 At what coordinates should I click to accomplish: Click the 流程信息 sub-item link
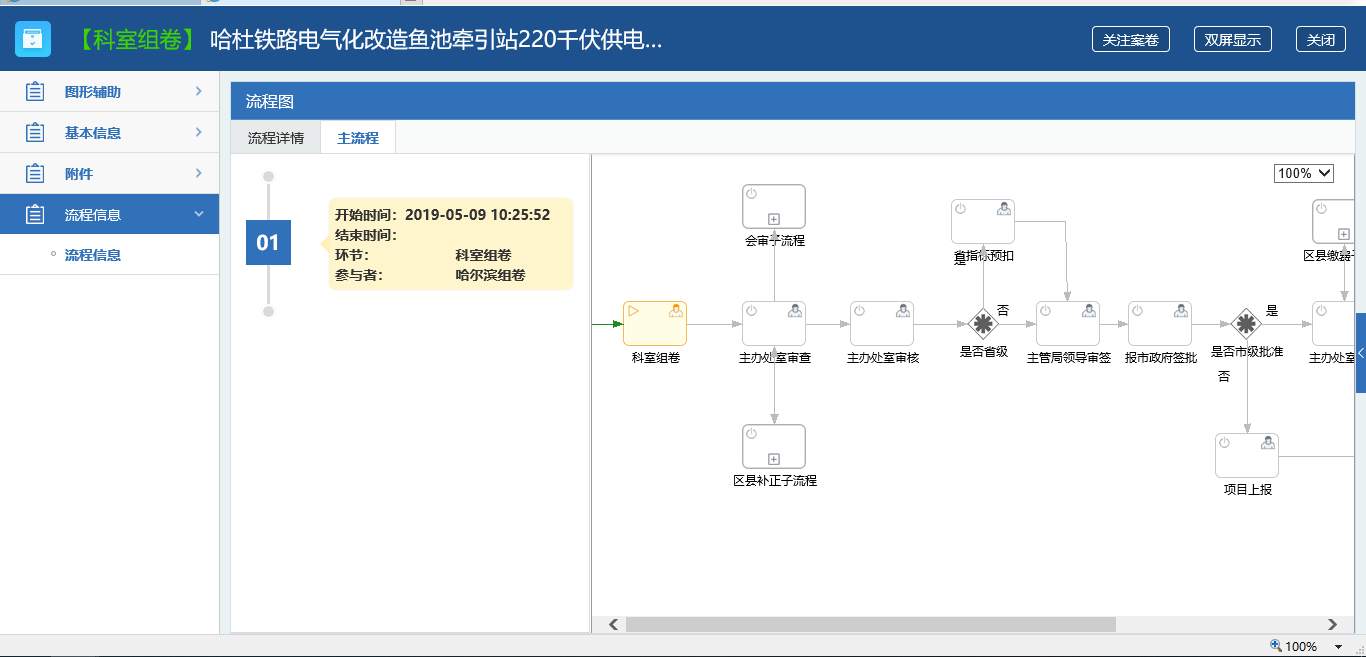click(x=93, y=255)
